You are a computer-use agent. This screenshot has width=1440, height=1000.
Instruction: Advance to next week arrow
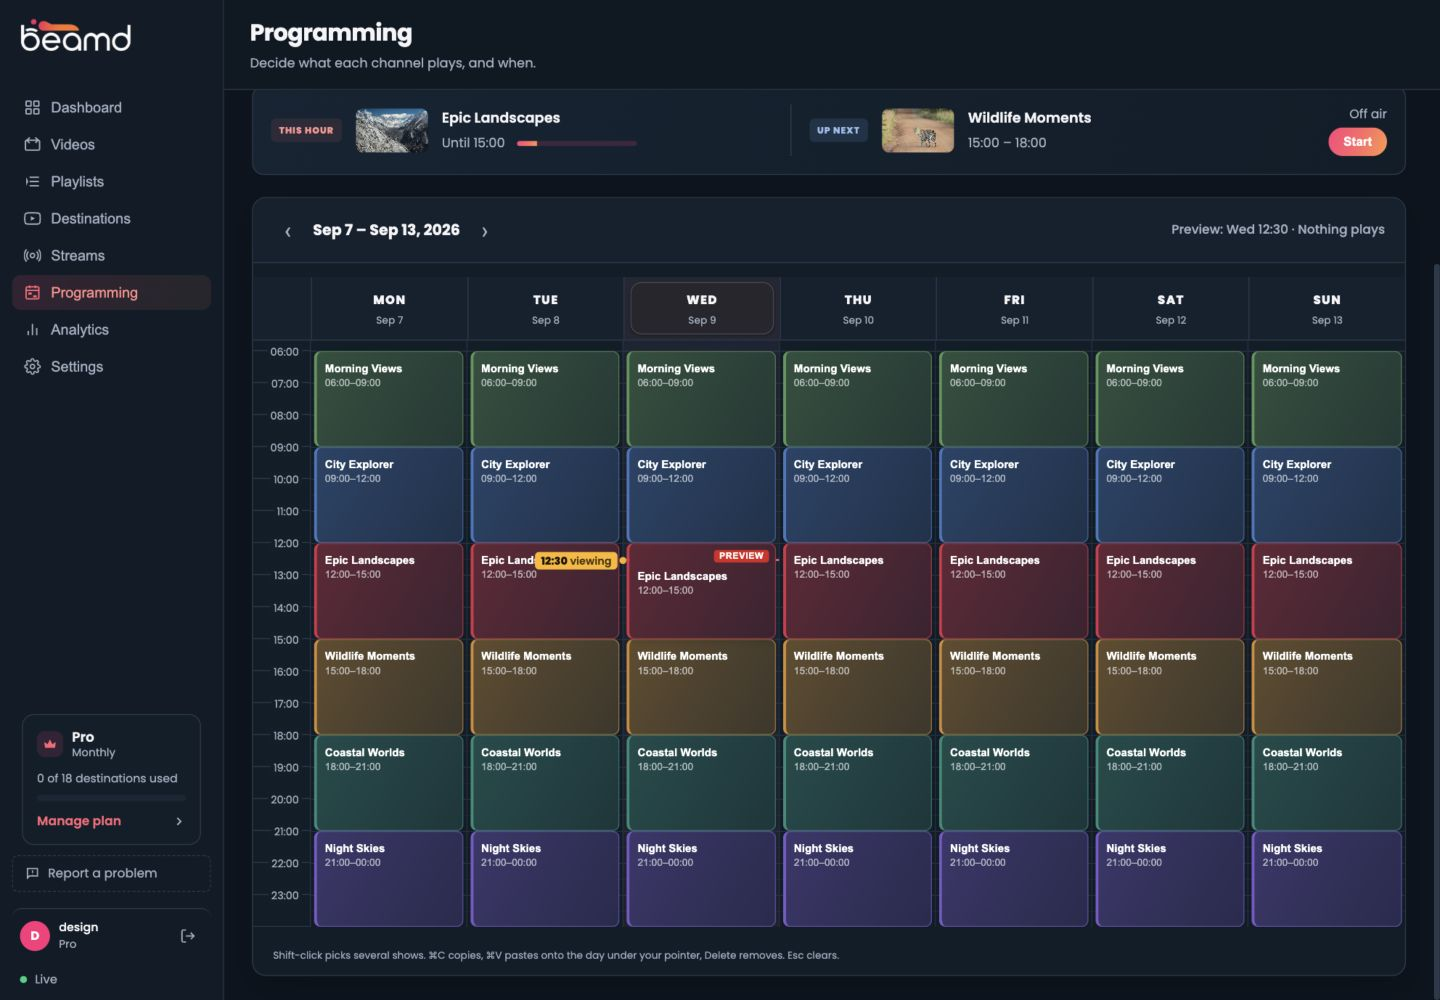tap(484, 231)
